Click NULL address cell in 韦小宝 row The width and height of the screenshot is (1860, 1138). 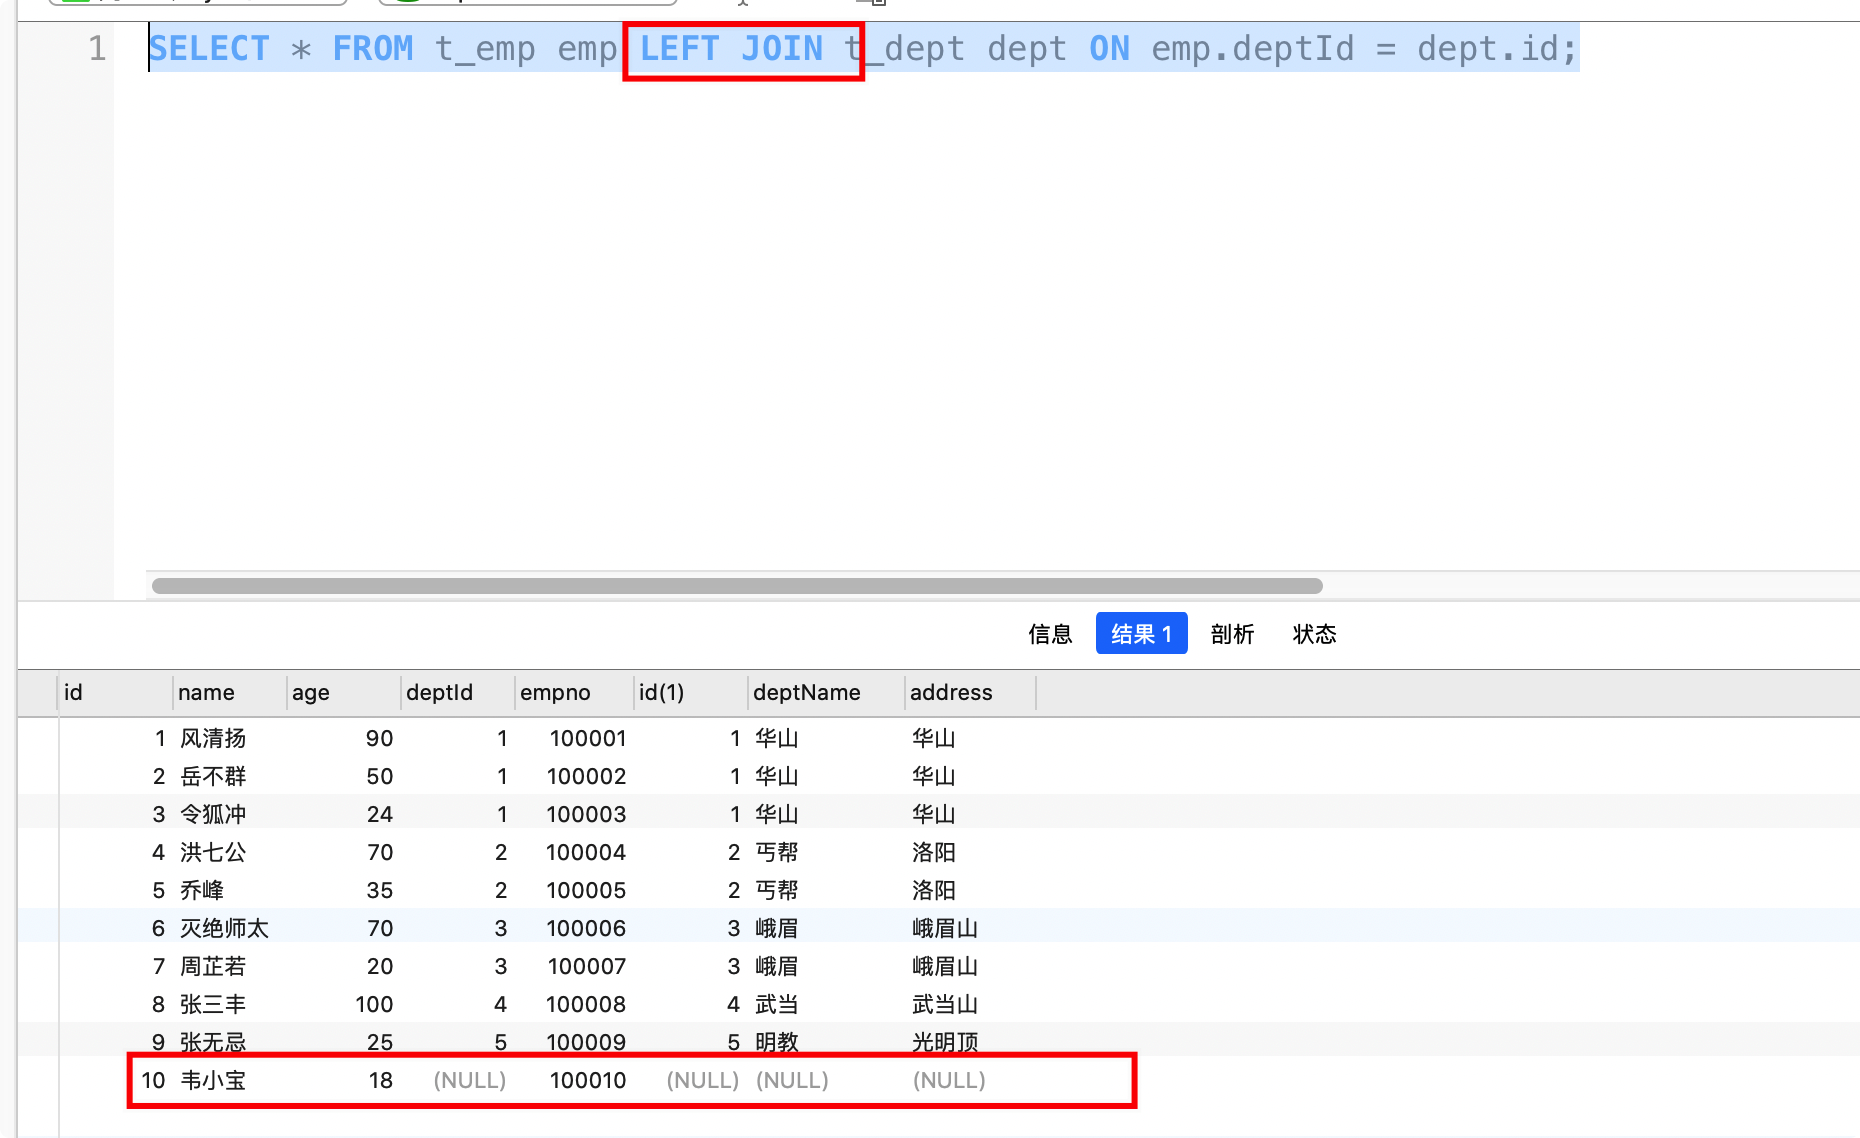point(949,1080)
